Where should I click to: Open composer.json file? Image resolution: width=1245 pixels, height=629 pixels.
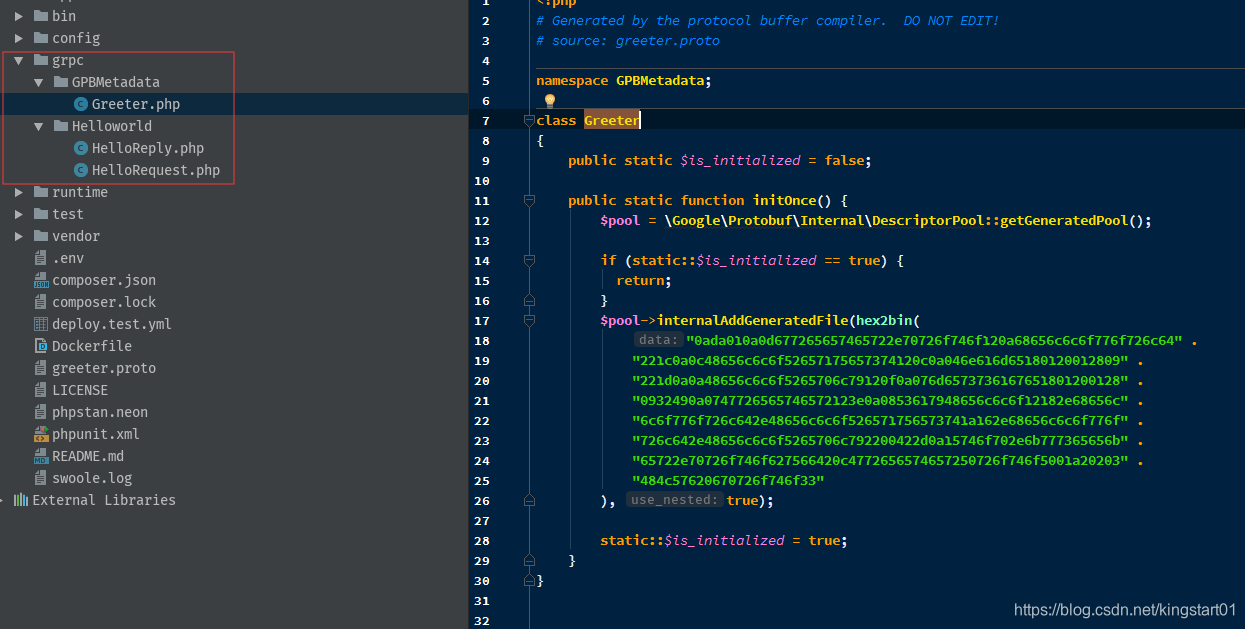(x=104, y=280)
